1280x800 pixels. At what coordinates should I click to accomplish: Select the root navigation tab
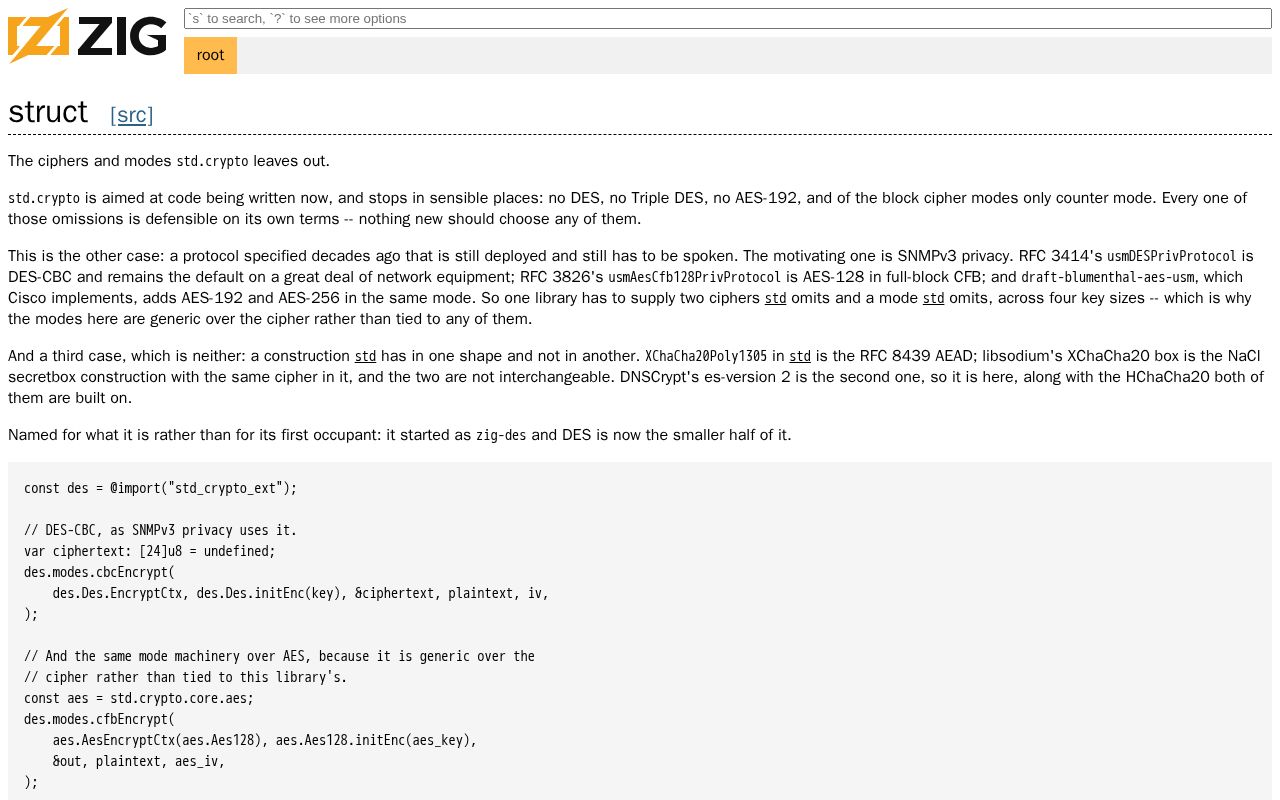click(210, 55)
